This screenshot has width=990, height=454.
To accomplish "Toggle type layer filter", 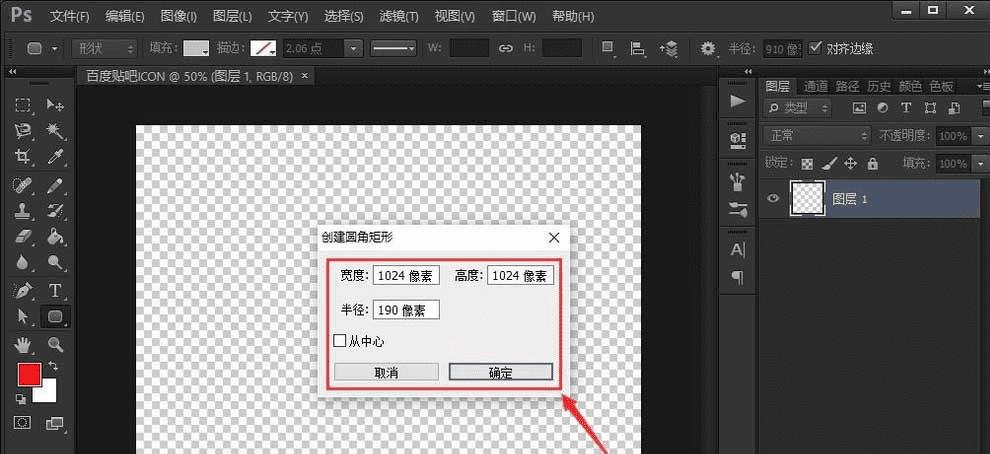I will click(906, 108).
